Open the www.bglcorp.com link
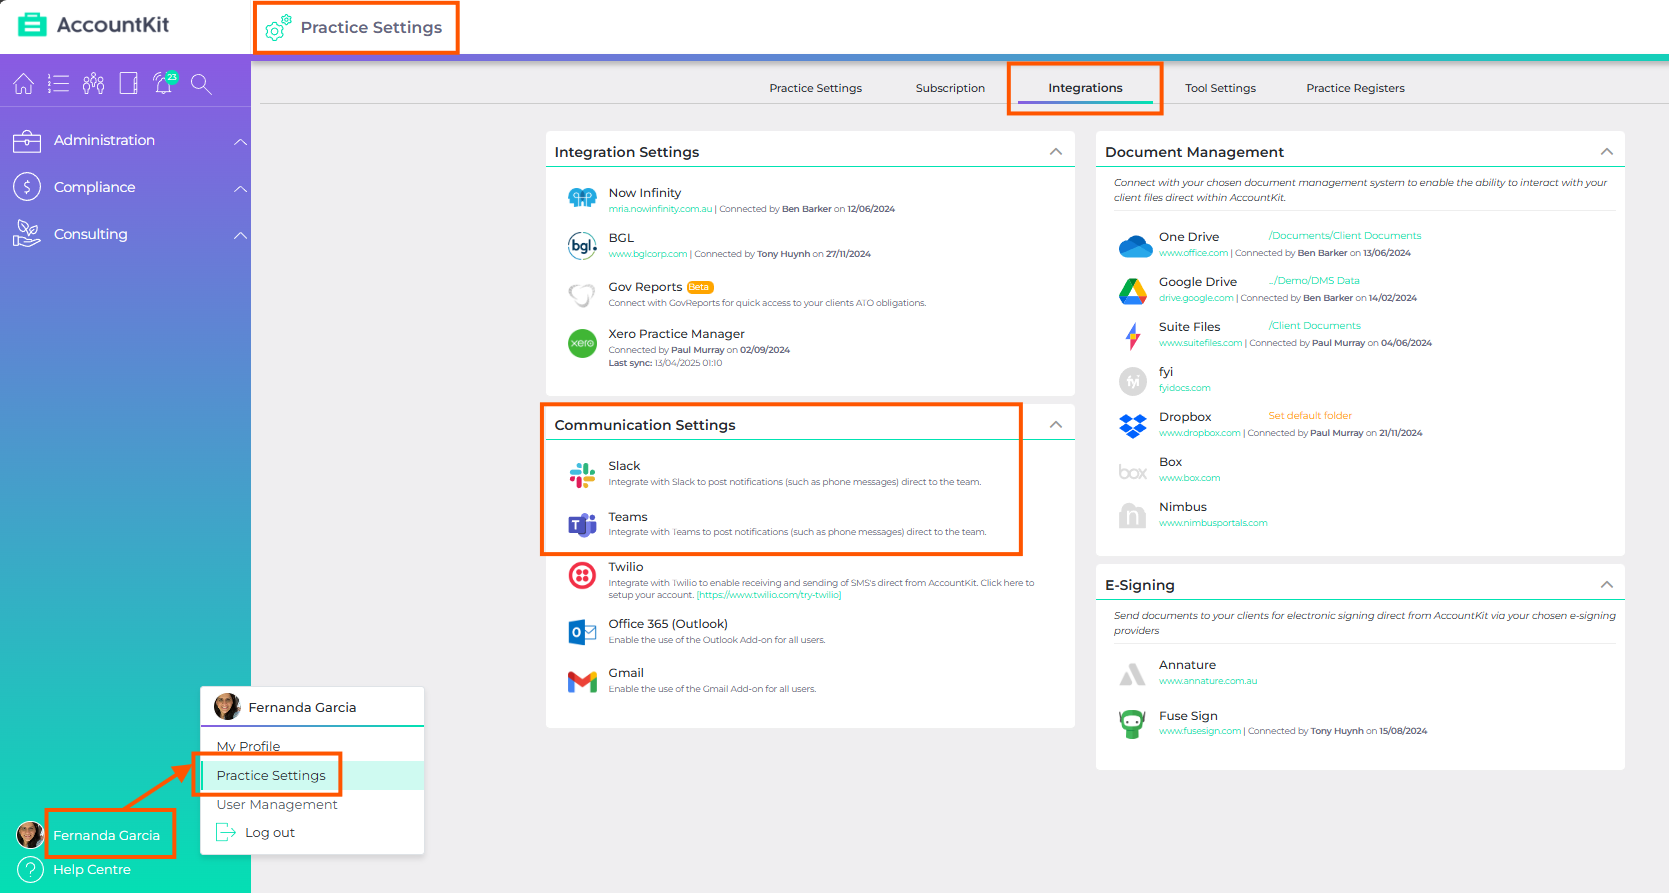1669x893 pixels. [x=647, y=254]
